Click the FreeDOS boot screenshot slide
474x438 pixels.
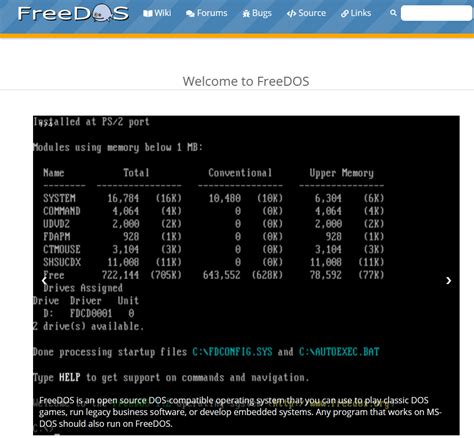click(x=246, y=275)
